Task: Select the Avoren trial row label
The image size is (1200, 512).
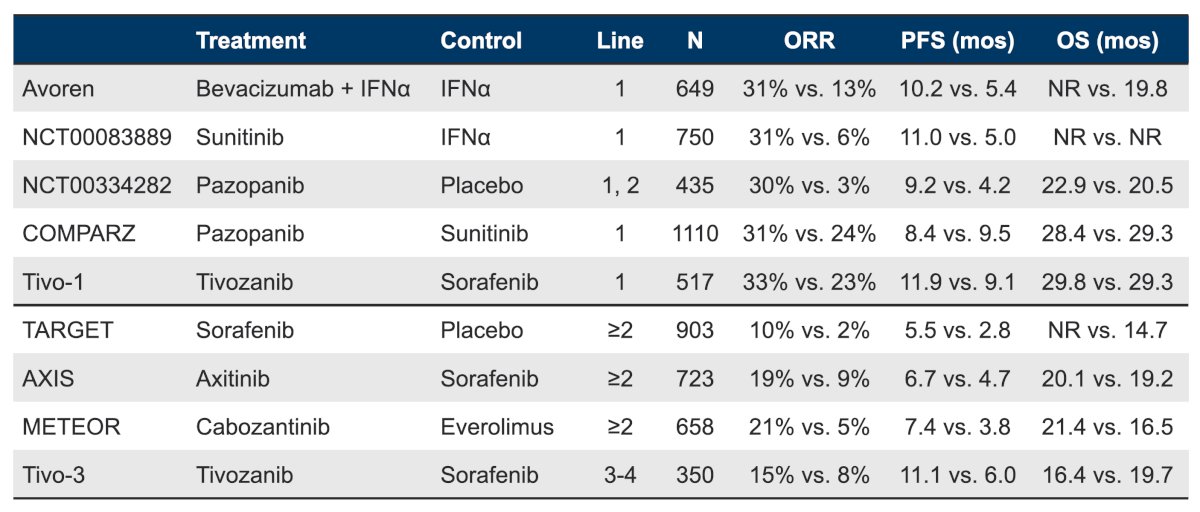Action: (58, 89)
